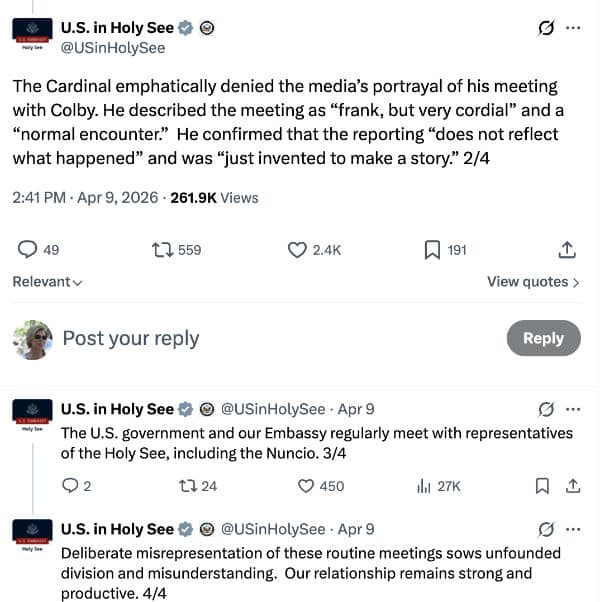The width and height of the screenshot is (600, 602).
Task: Click the Grok icon on the main post
Action: (546, 28)
